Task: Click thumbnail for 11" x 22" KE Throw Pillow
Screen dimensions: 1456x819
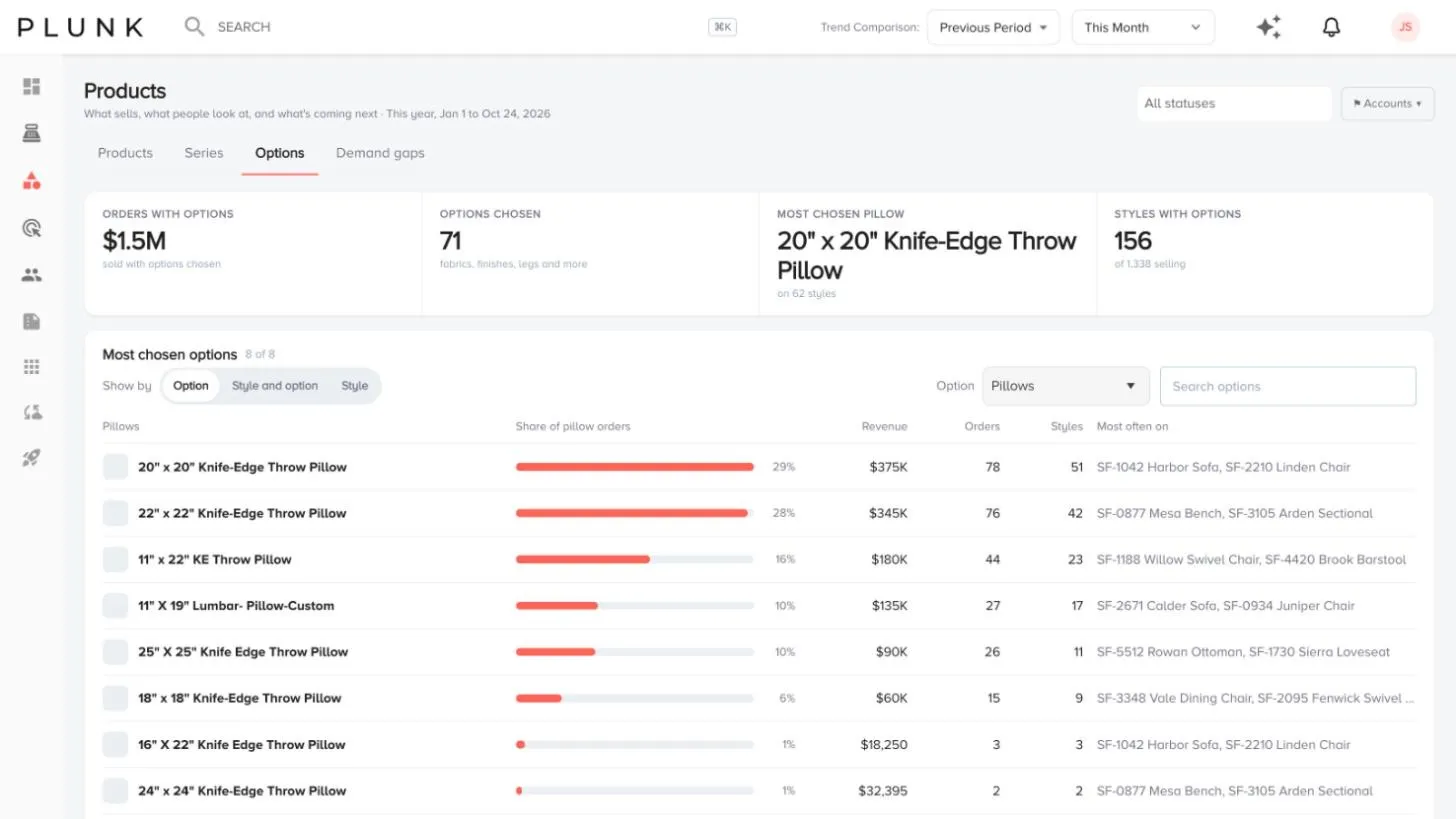Action: point(116,559)
